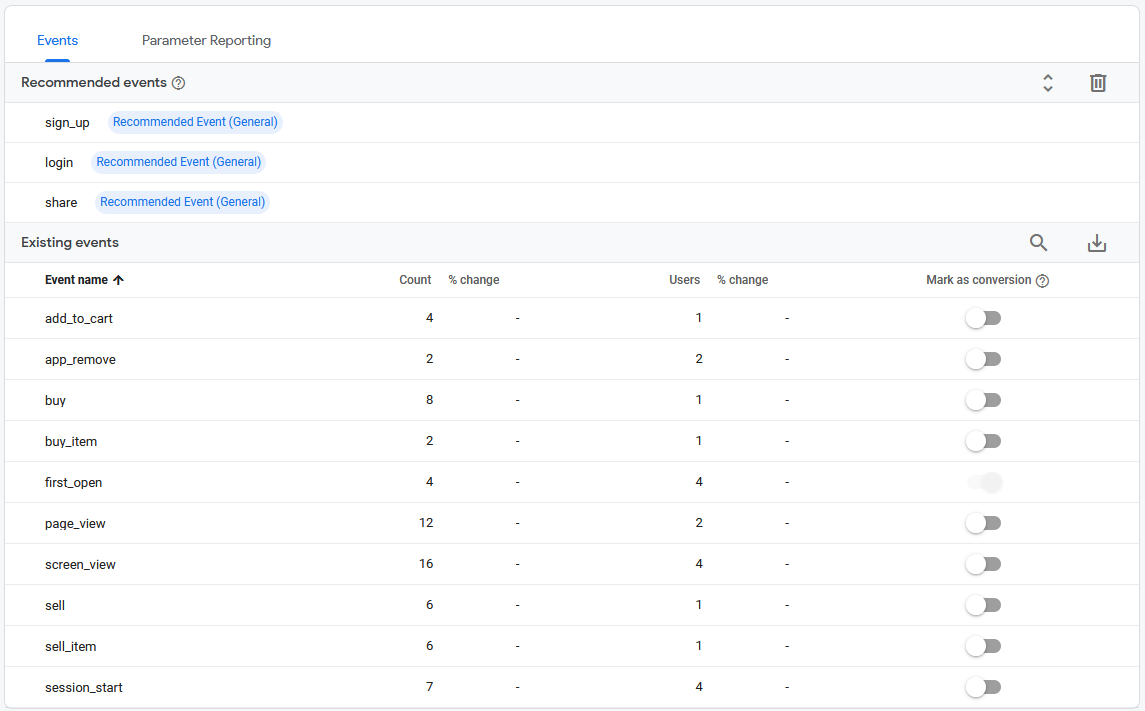
Task: Toggle session_start conversion switch
Action: [983, 687]
